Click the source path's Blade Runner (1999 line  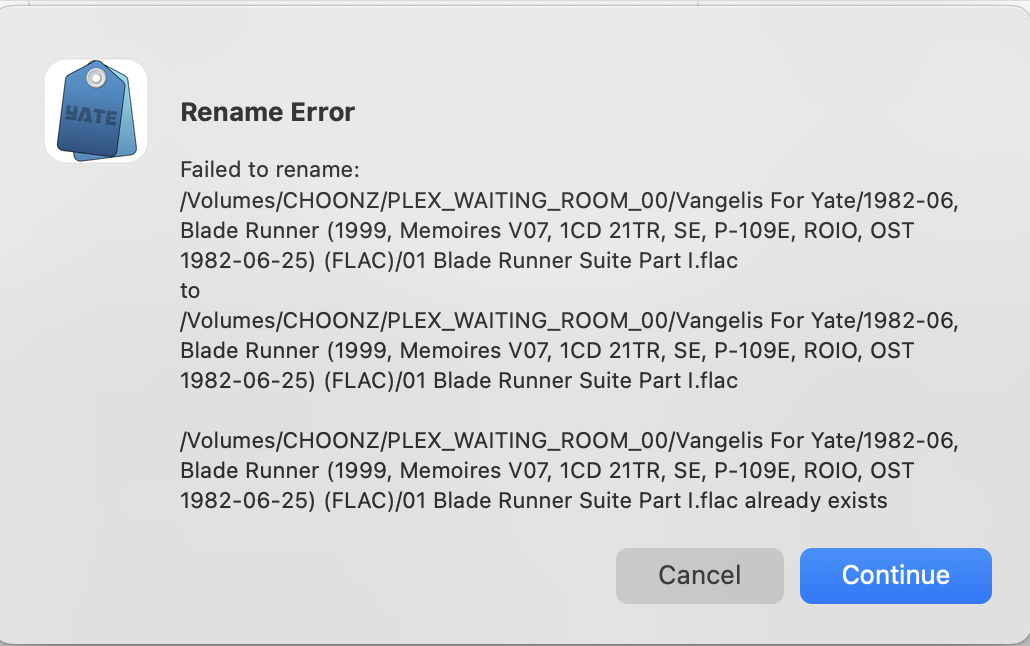(x=547, y=231)
